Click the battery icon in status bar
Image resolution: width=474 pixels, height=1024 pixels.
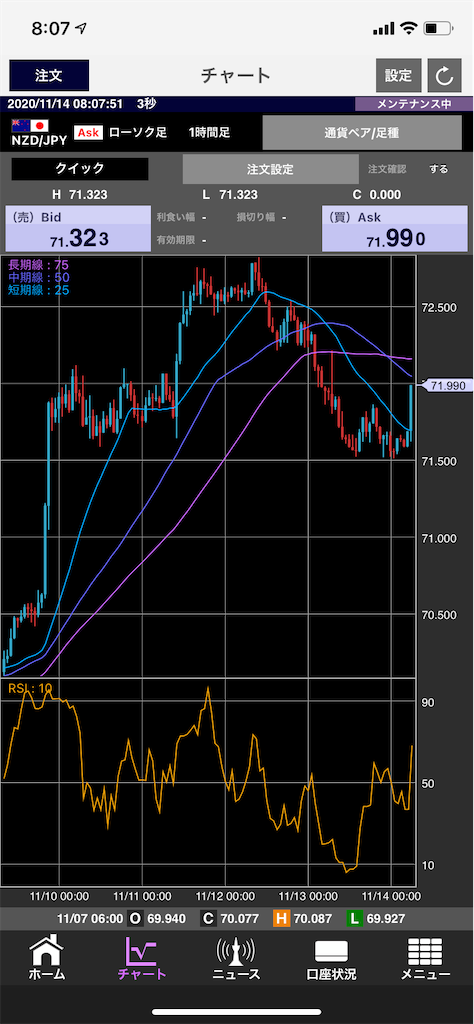point(437,29)
